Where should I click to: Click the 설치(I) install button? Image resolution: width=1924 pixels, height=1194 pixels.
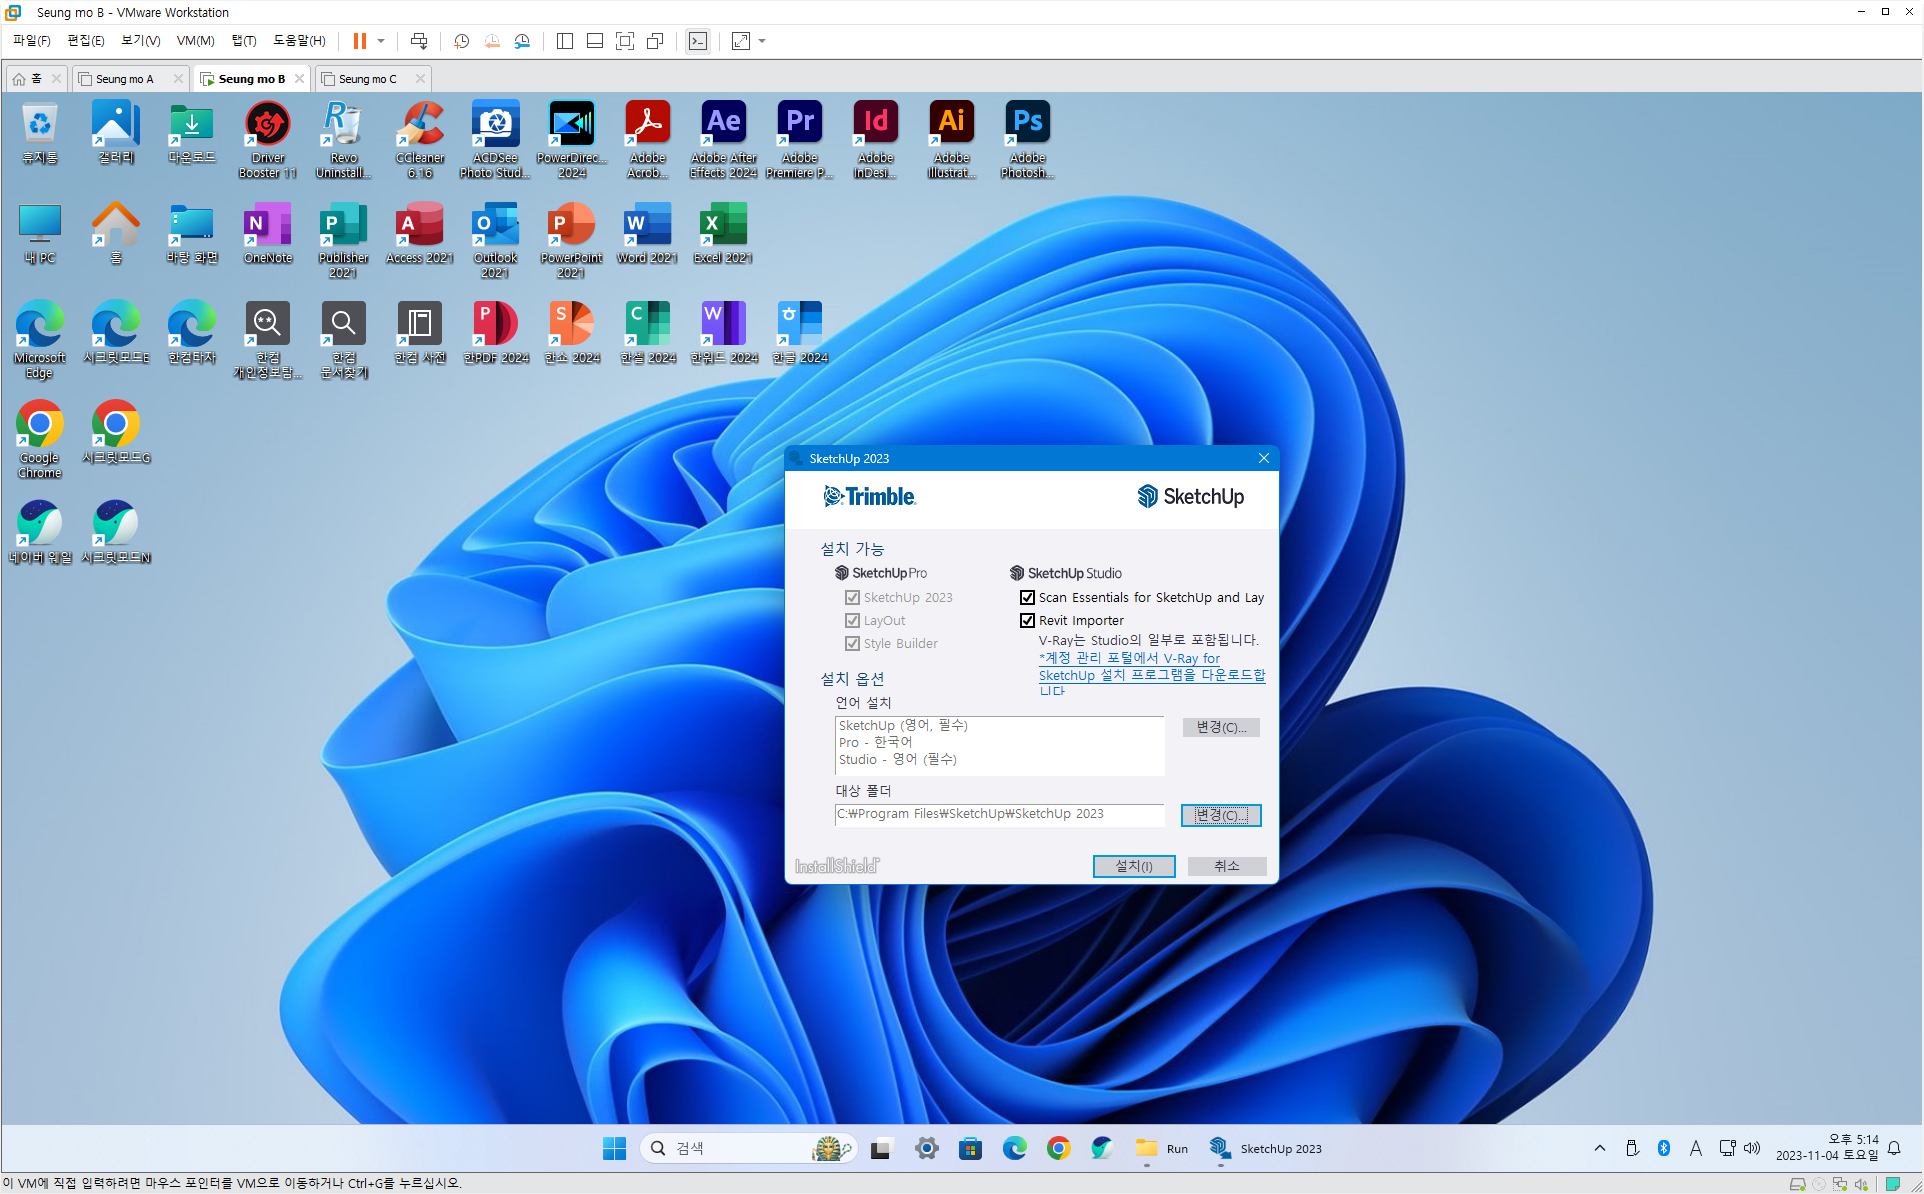pos(1133,866)
